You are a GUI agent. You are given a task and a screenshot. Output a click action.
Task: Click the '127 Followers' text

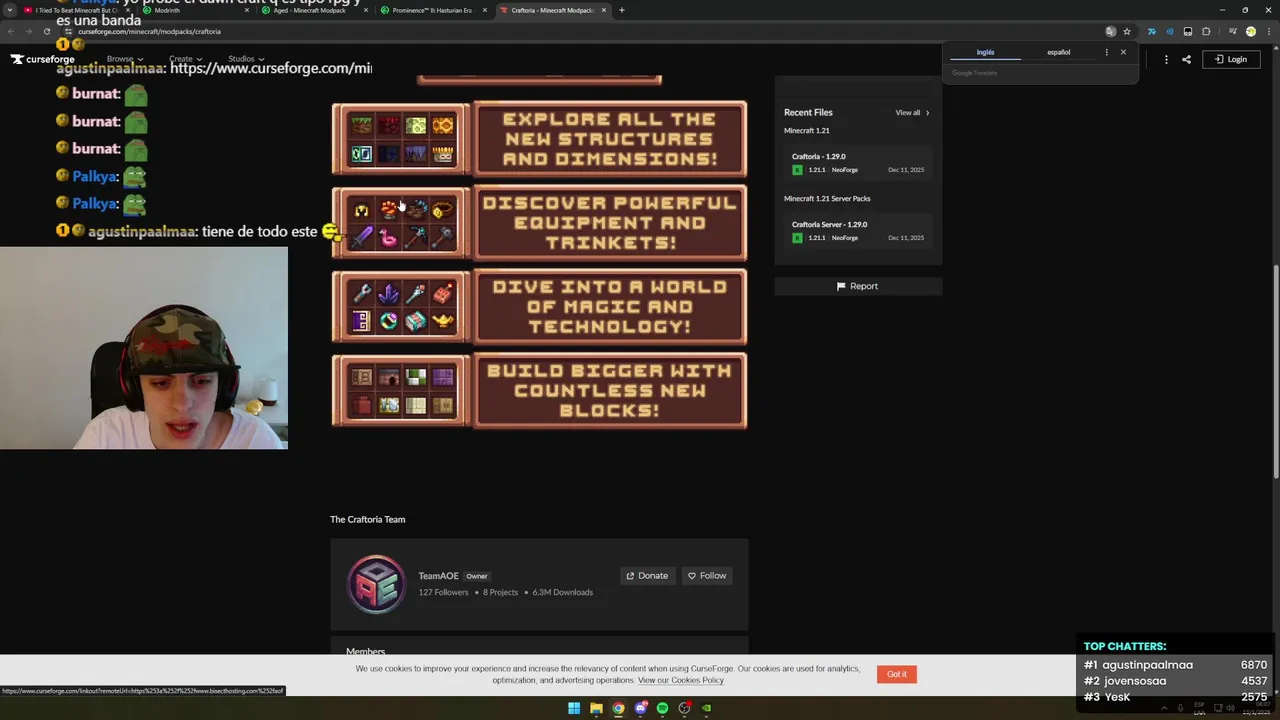[443, 592]
